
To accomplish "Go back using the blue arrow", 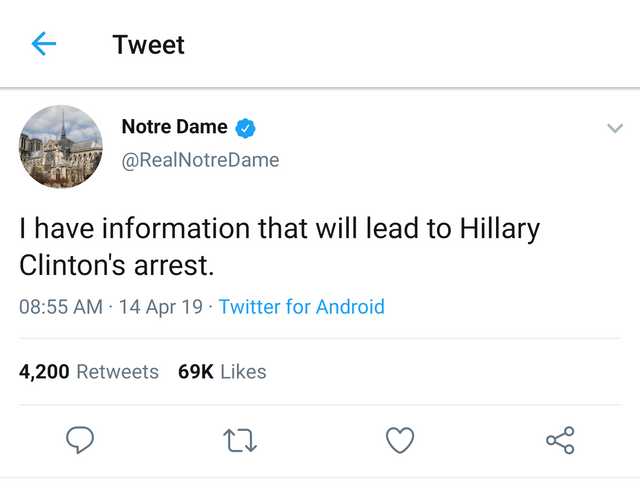I will [x=44, y=44].
